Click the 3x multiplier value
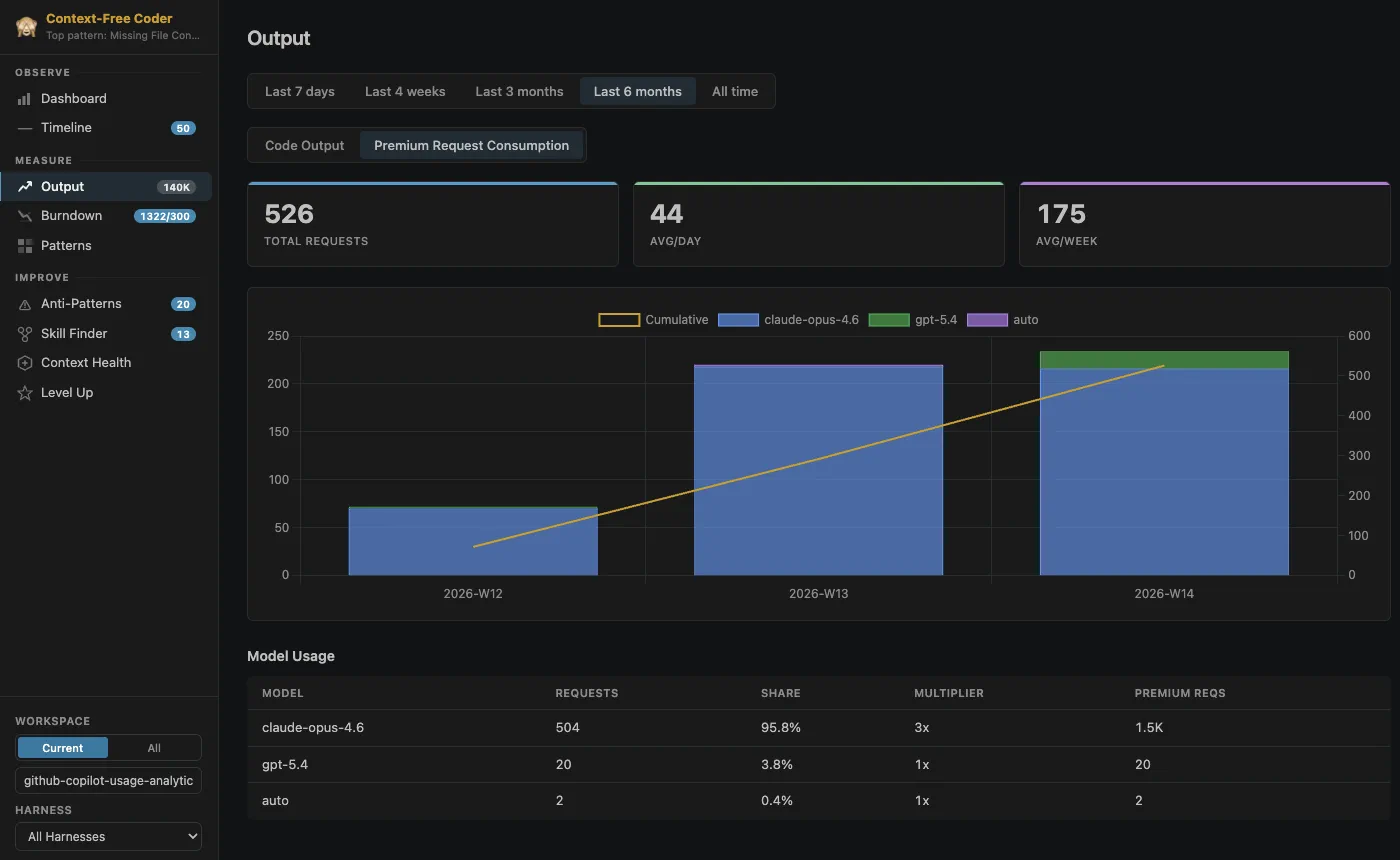Image resolution: width=1400 pixels, height=860 pixels. pyautogui.click(x=922, y=728)
